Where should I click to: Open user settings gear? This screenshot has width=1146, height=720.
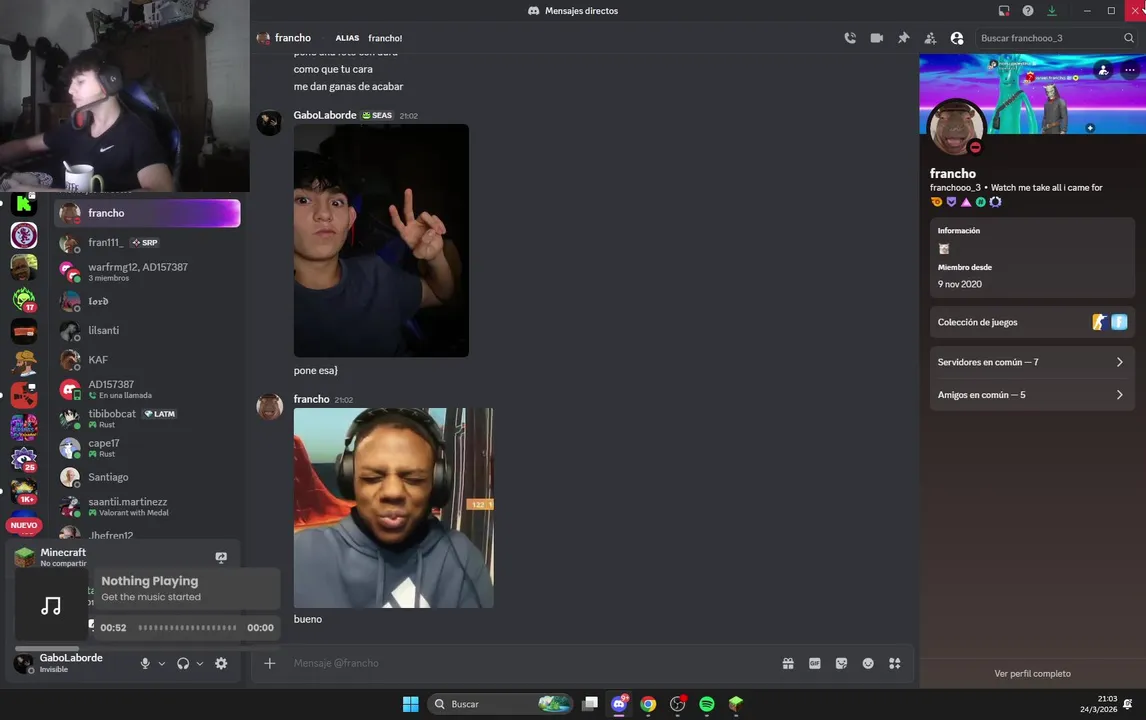[221, 664]
